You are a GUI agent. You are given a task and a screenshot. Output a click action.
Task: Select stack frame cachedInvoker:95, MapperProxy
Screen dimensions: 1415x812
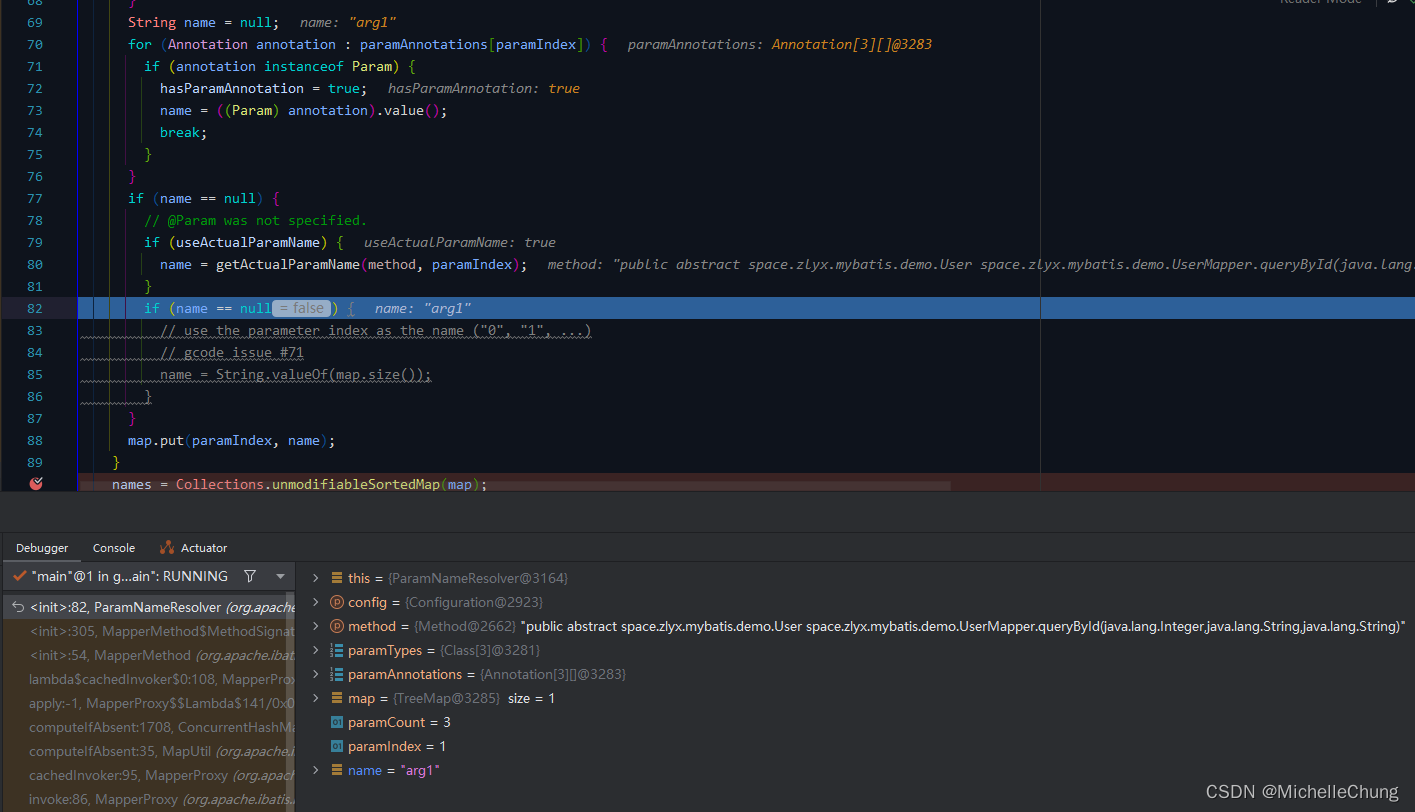click(150, 775)
